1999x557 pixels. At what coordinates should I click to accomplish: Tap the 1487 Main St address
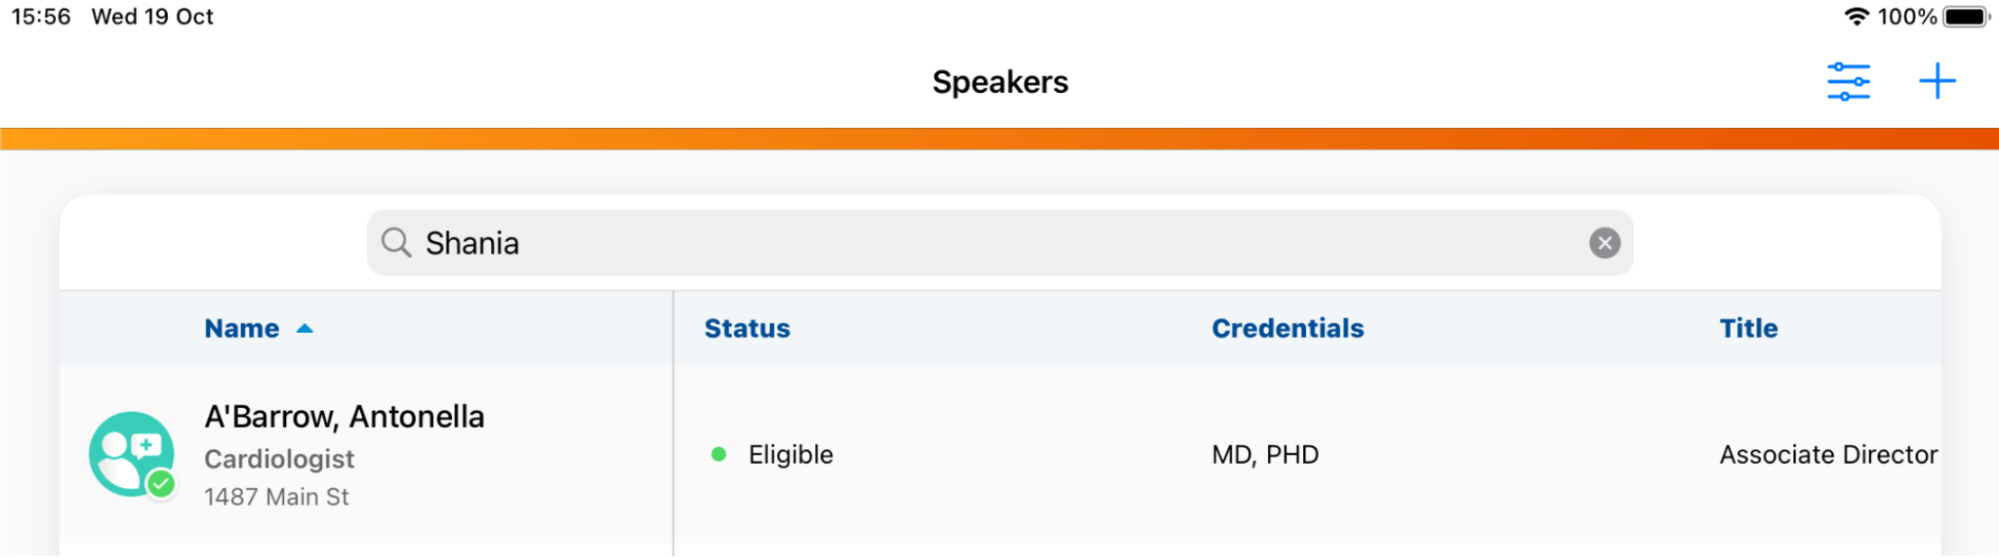point(276,497)
